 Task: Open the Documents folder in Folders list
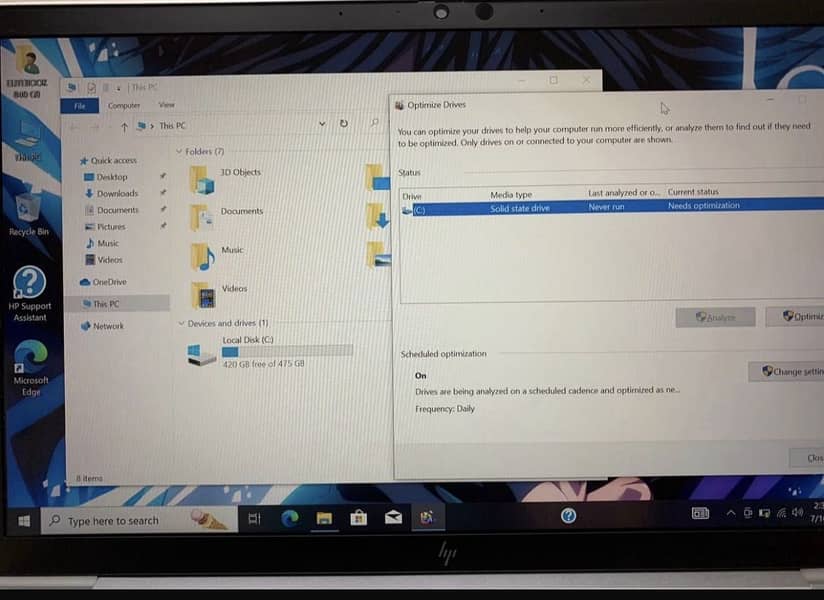[226, 217]
